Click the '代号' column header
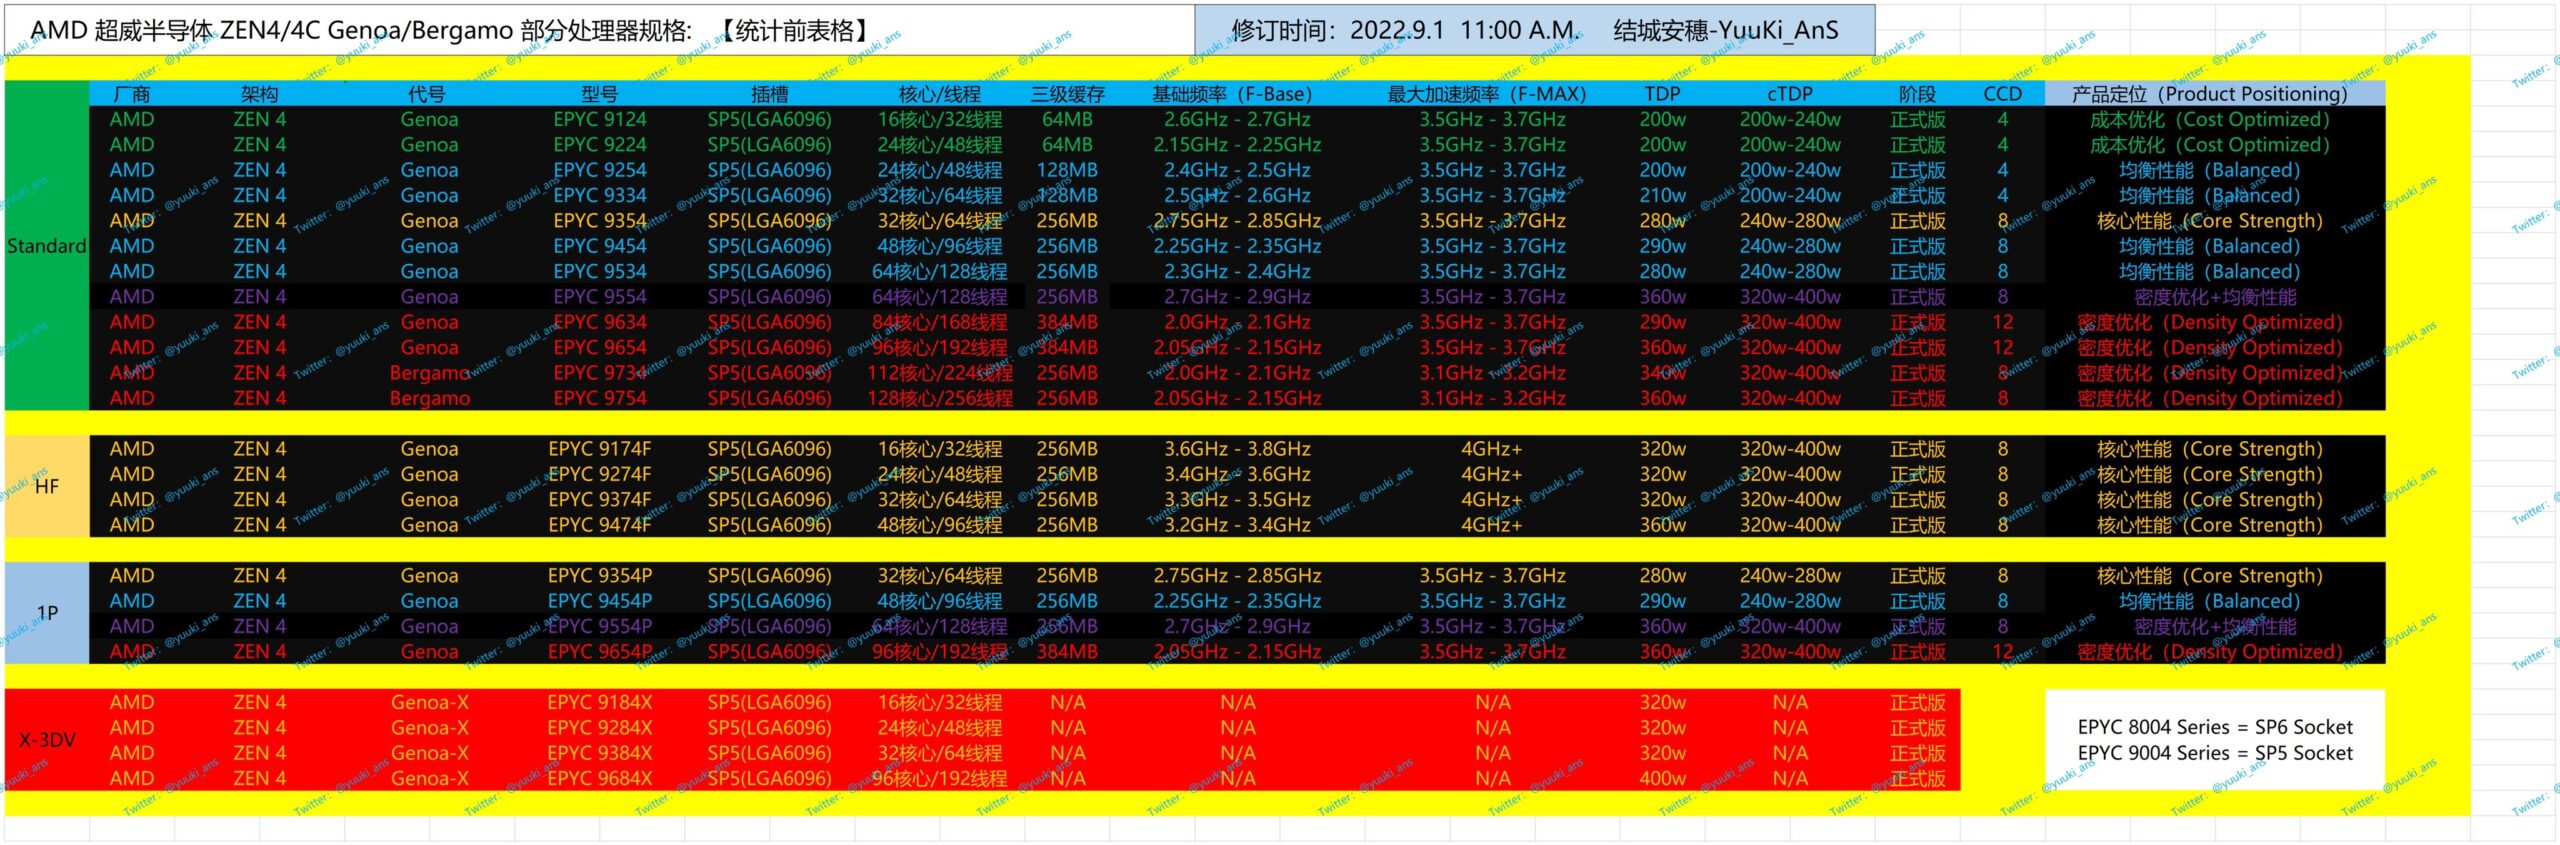 (x=427, y=94)
